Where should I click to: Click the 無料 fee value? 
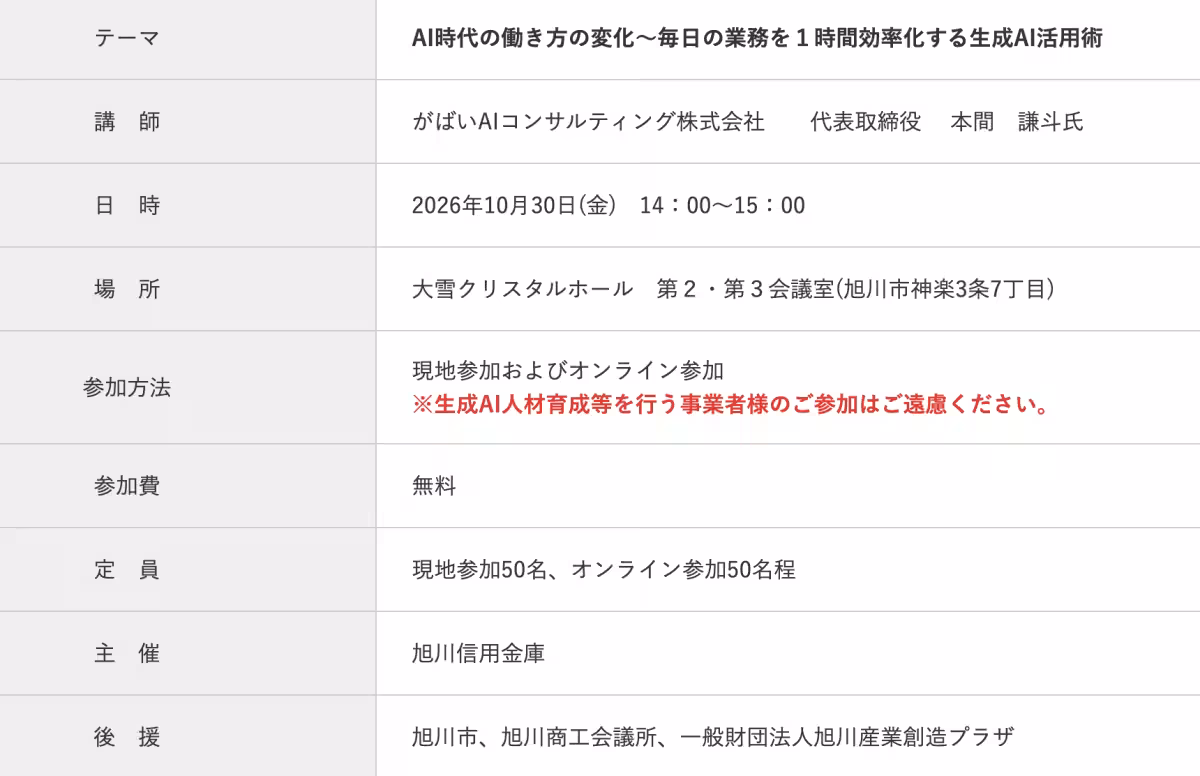(x=434, y=486)
